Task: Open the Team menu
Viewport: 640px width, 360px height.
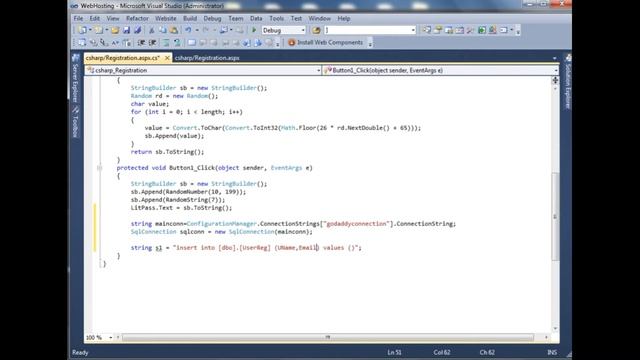Action: tap(236, 18)
